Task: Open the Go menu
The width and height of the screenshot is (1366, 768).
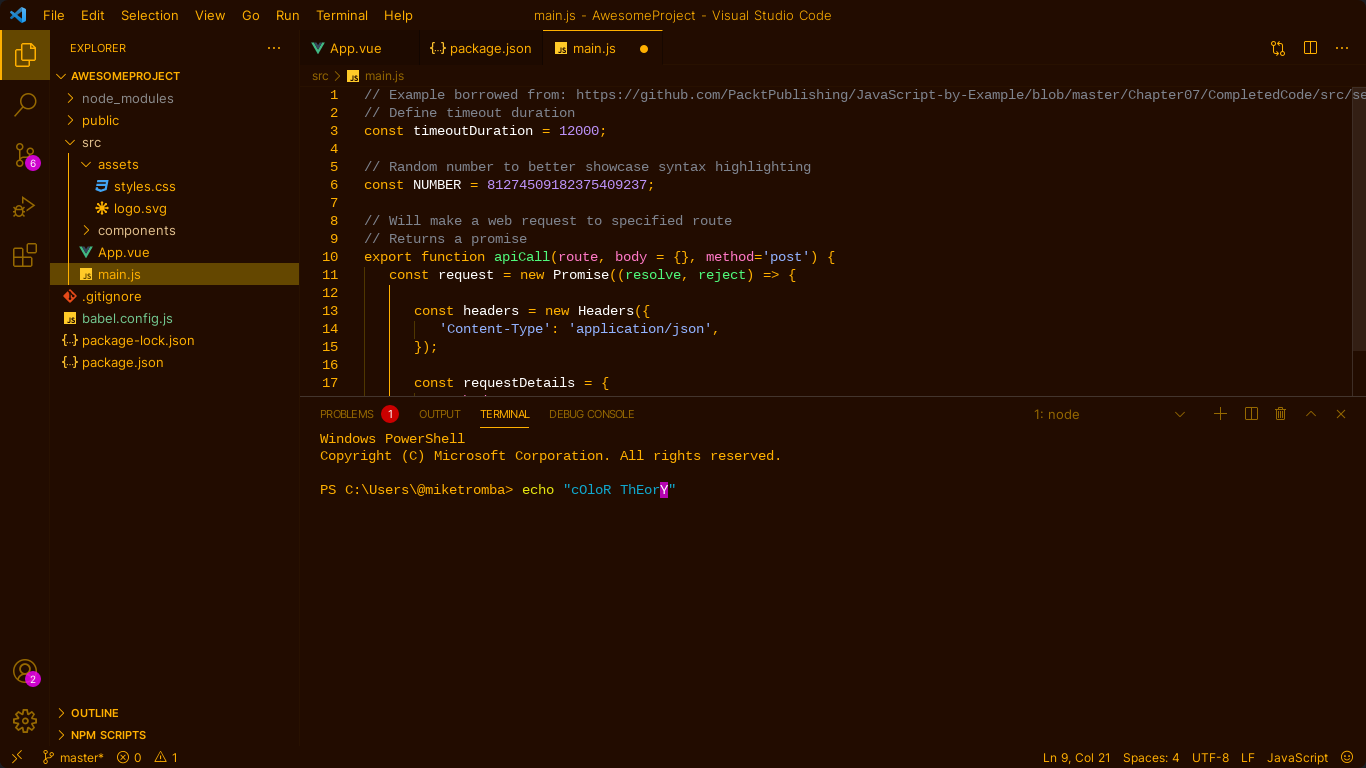Action: (251, 15)
